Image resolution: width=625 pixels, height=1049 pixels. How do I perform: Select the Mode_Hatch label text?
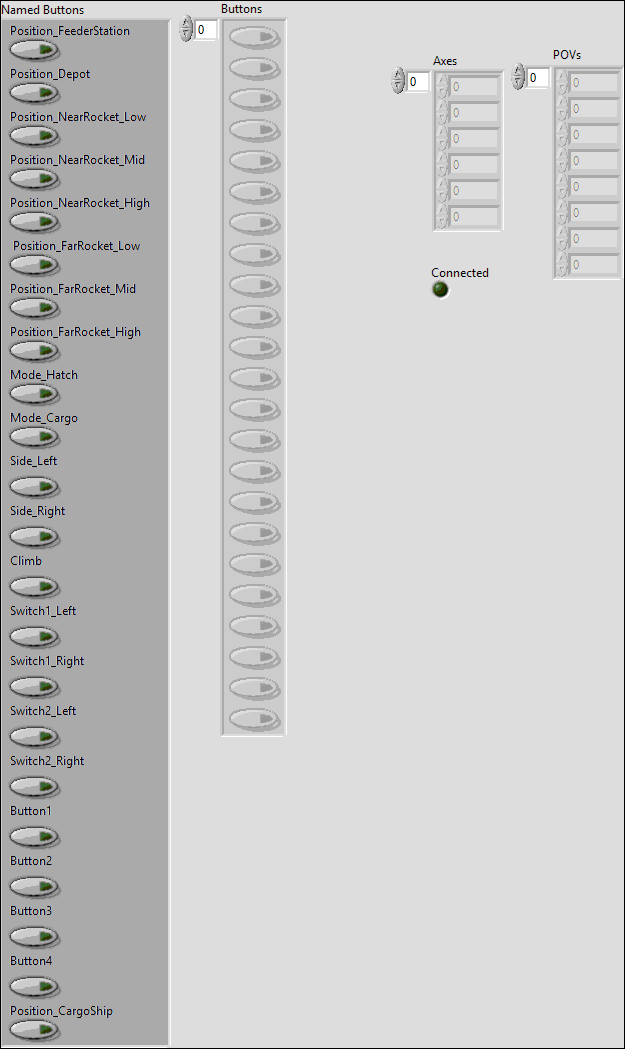(x=44, y=375)
